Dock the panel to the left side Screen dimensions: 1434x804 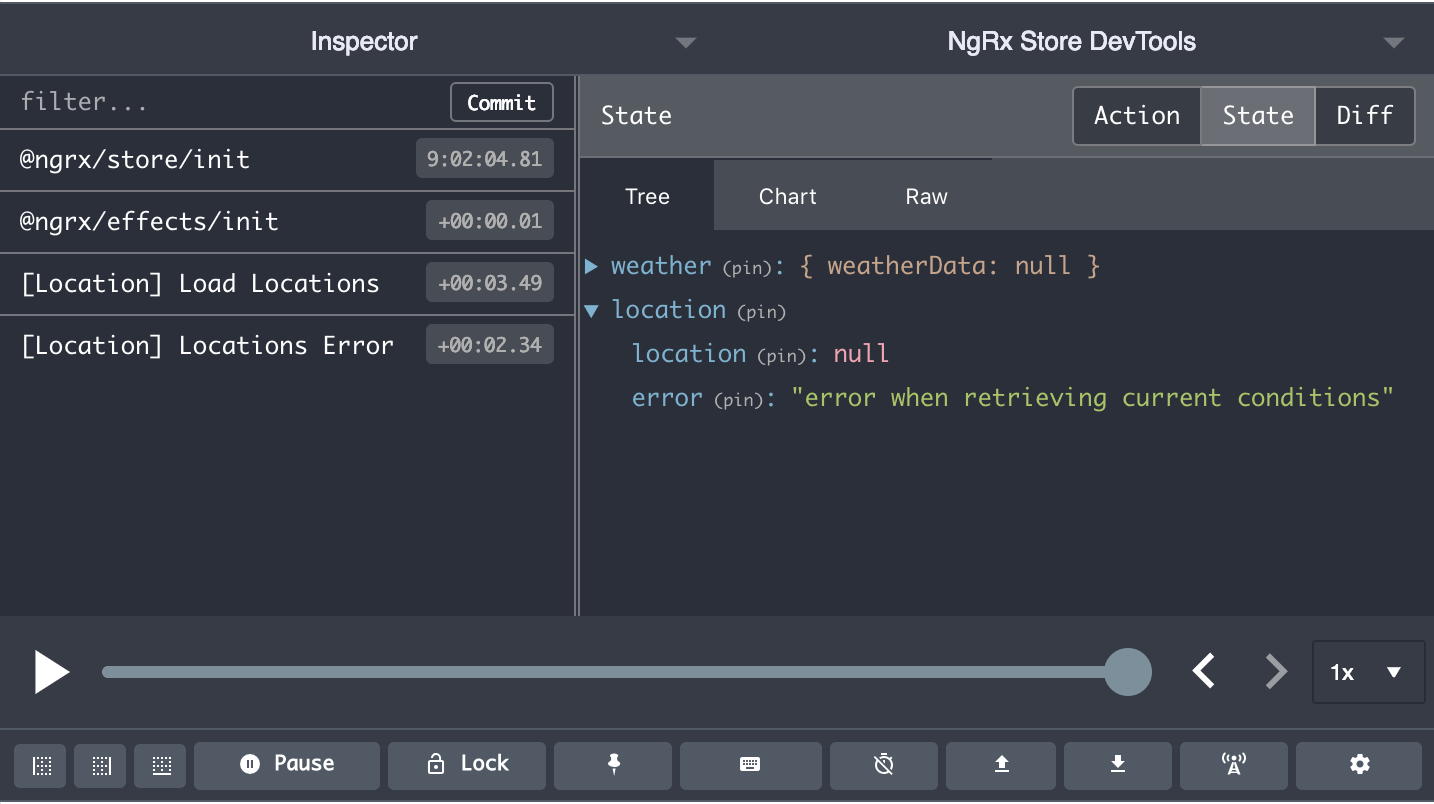(41, 765)
